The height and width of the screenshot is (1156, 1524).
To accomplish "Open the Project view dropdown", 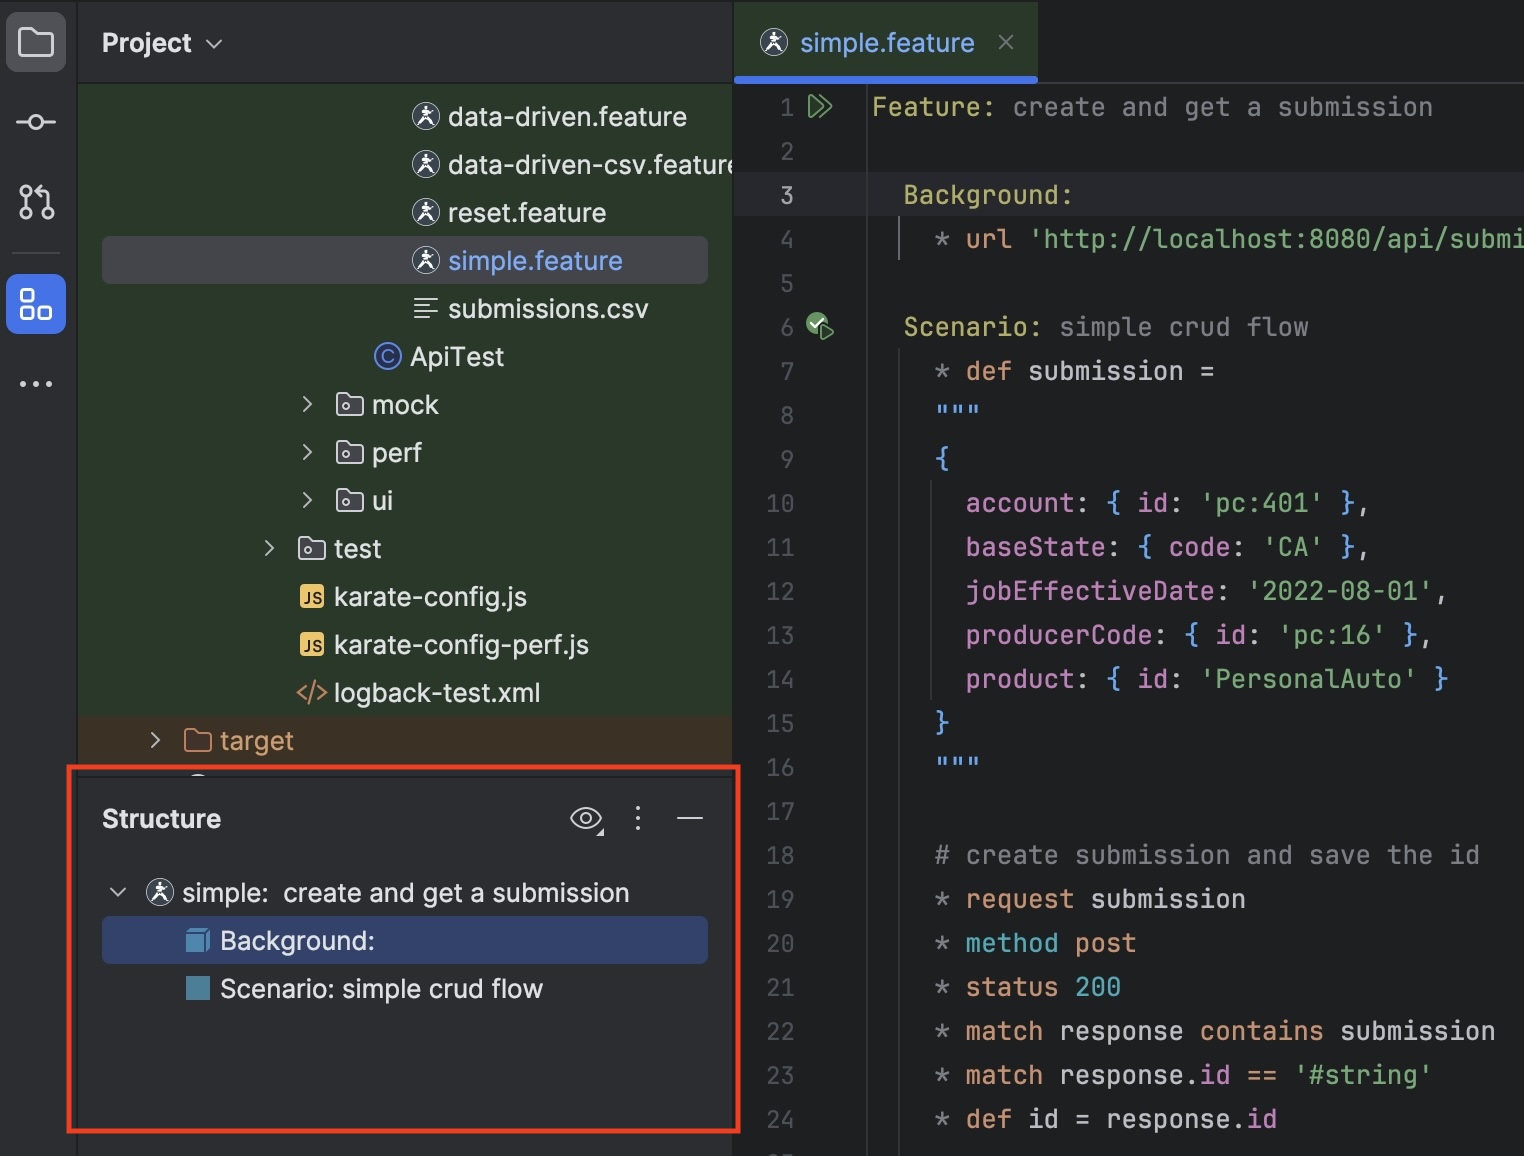I will (x=161, y=43).
